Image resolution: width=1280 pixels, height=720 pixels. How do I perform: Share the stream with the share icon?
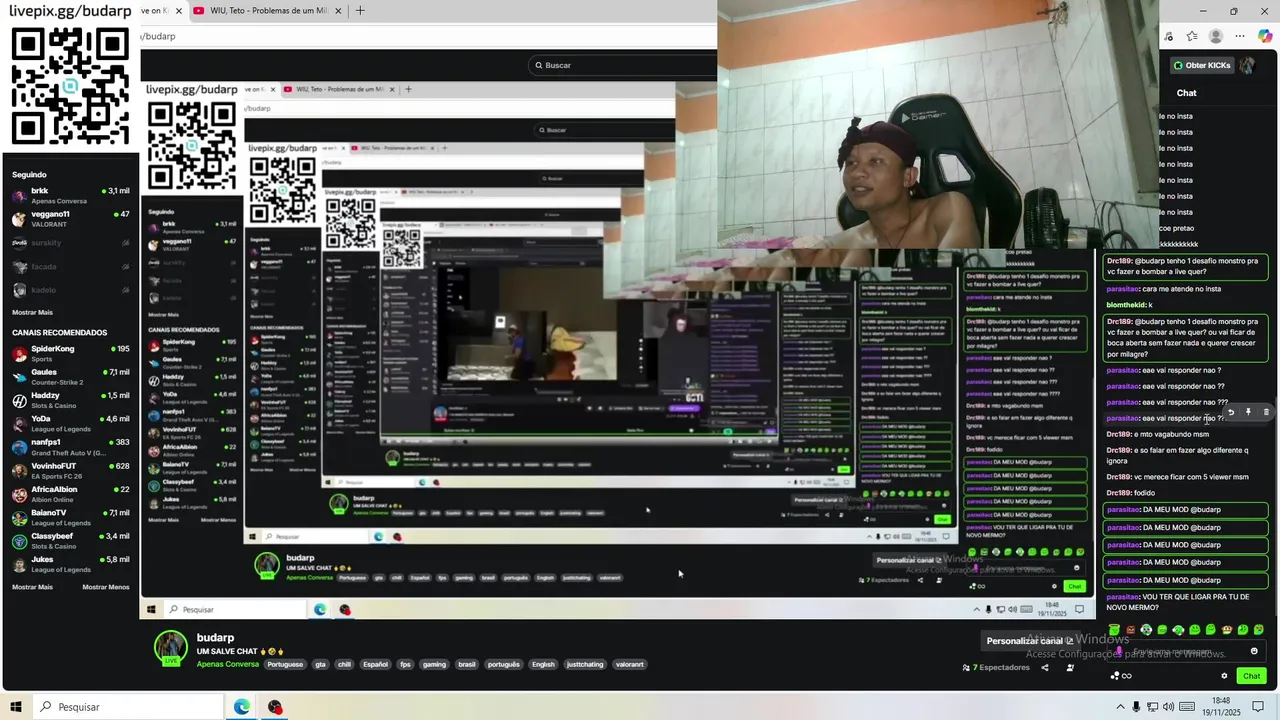(1045, 668)
